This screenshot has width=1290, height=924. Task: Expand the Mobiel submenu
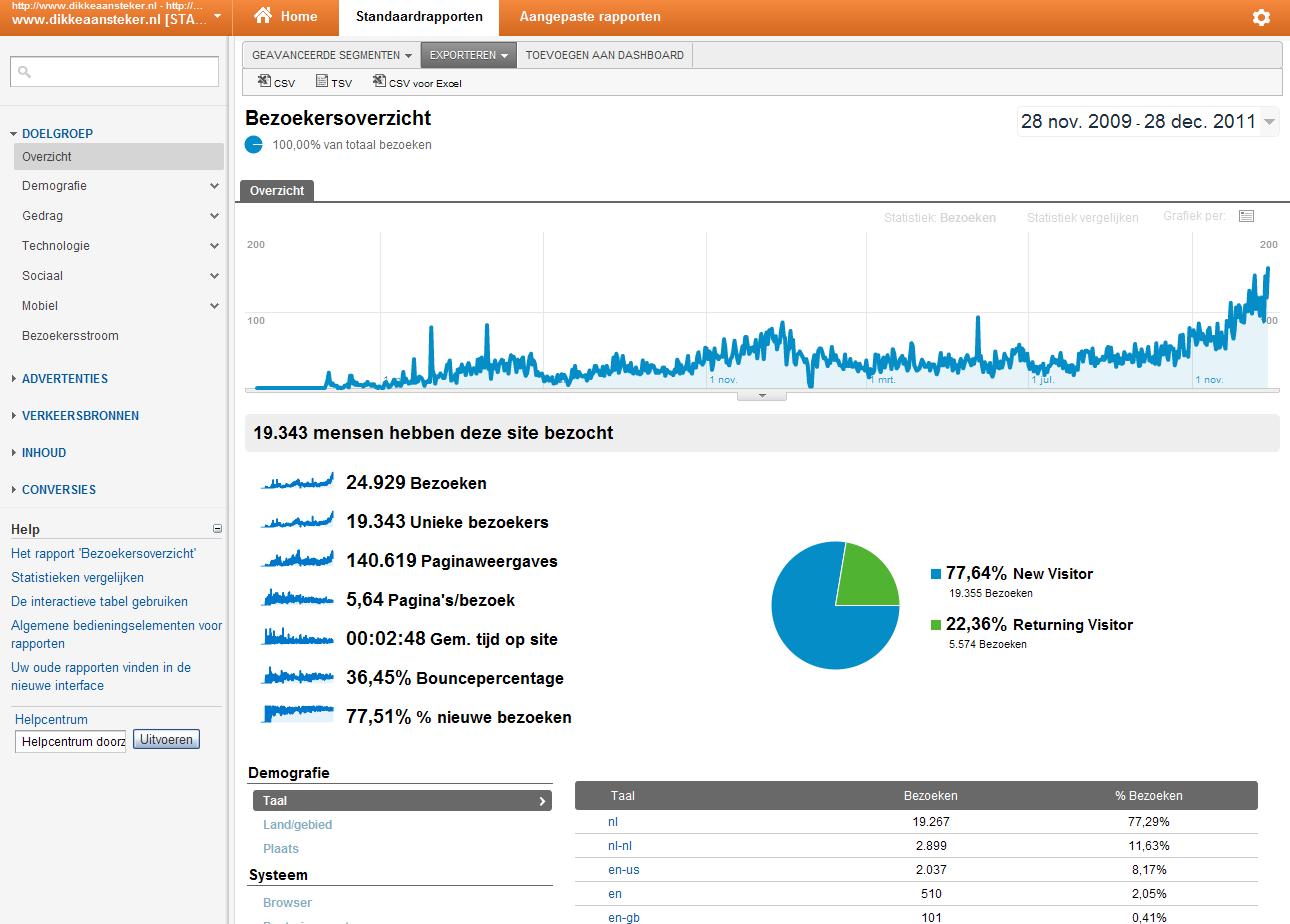click(215, 306)
